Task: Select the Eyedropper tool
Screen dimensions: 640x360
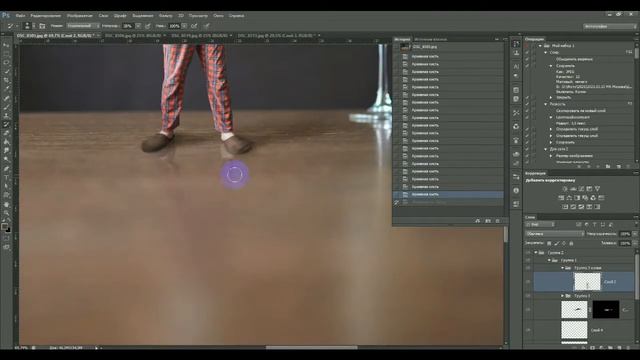Action: 6,89
